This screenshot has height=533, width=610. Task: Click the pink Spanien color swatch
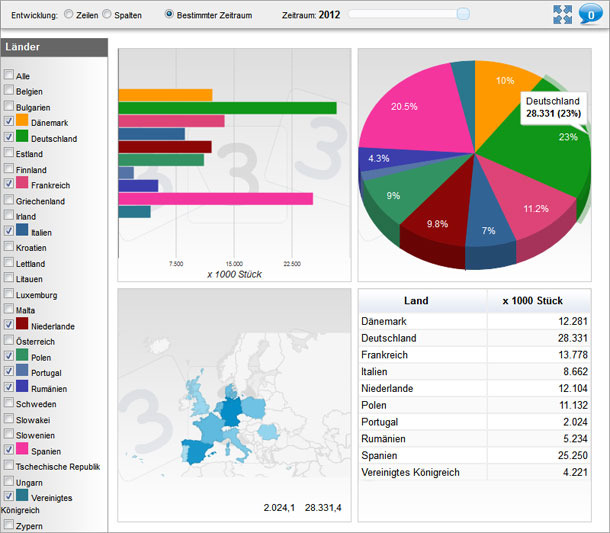point(22,448)
